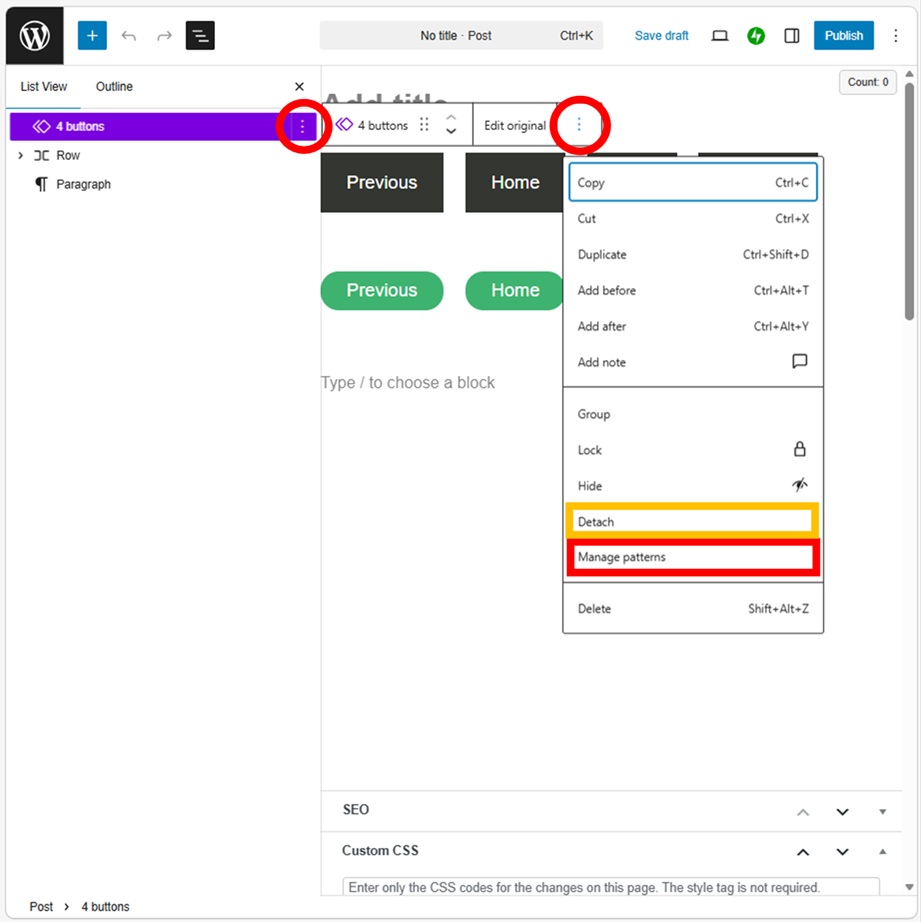Click the undo arrow icon
The height and width of the screenshot is (922, 921).
(128, 36)
